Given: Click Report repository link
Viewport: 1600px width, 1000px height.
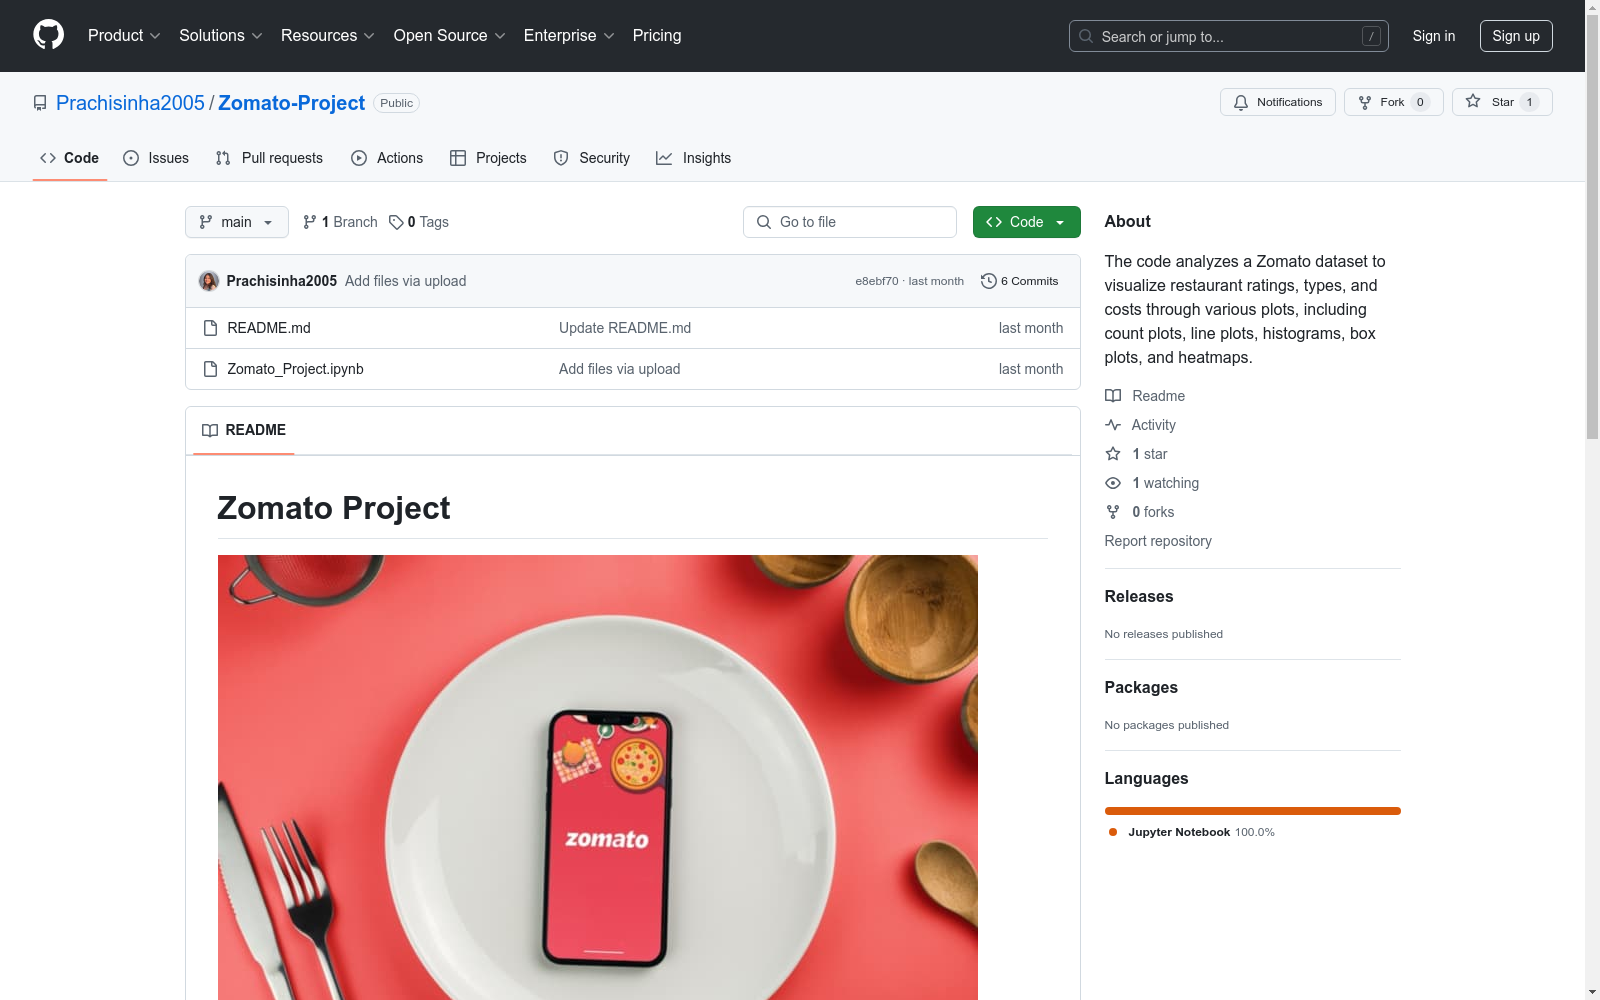Looking at the screenshot, I should click(1158, 541).
